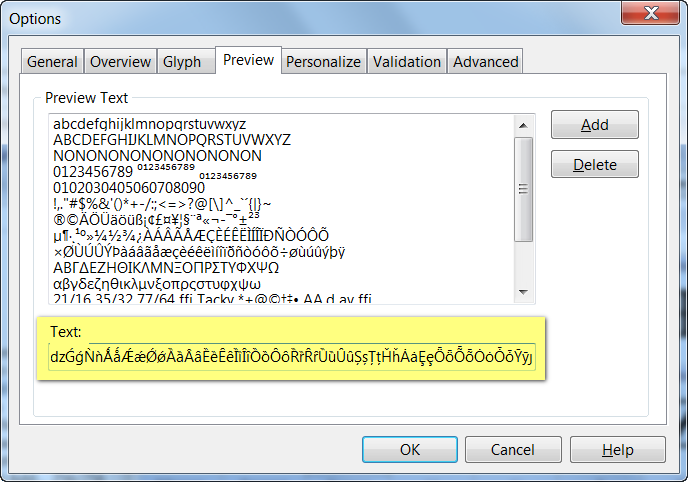Click Cancel to discard changes
Image resolution: width=688 pixels, height=482 pixels.
[513, 450]
